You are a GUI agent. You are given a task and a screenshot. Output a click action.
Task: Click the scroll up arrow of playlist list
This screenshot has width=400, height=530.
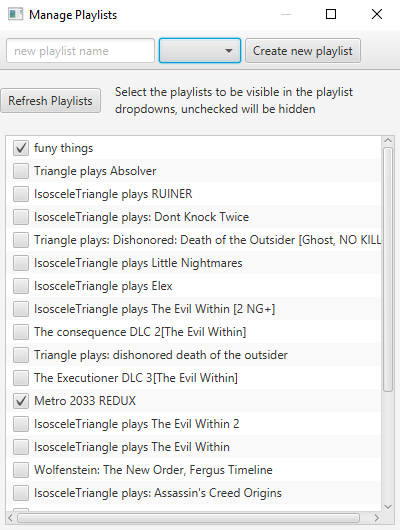tap(388, 140)
